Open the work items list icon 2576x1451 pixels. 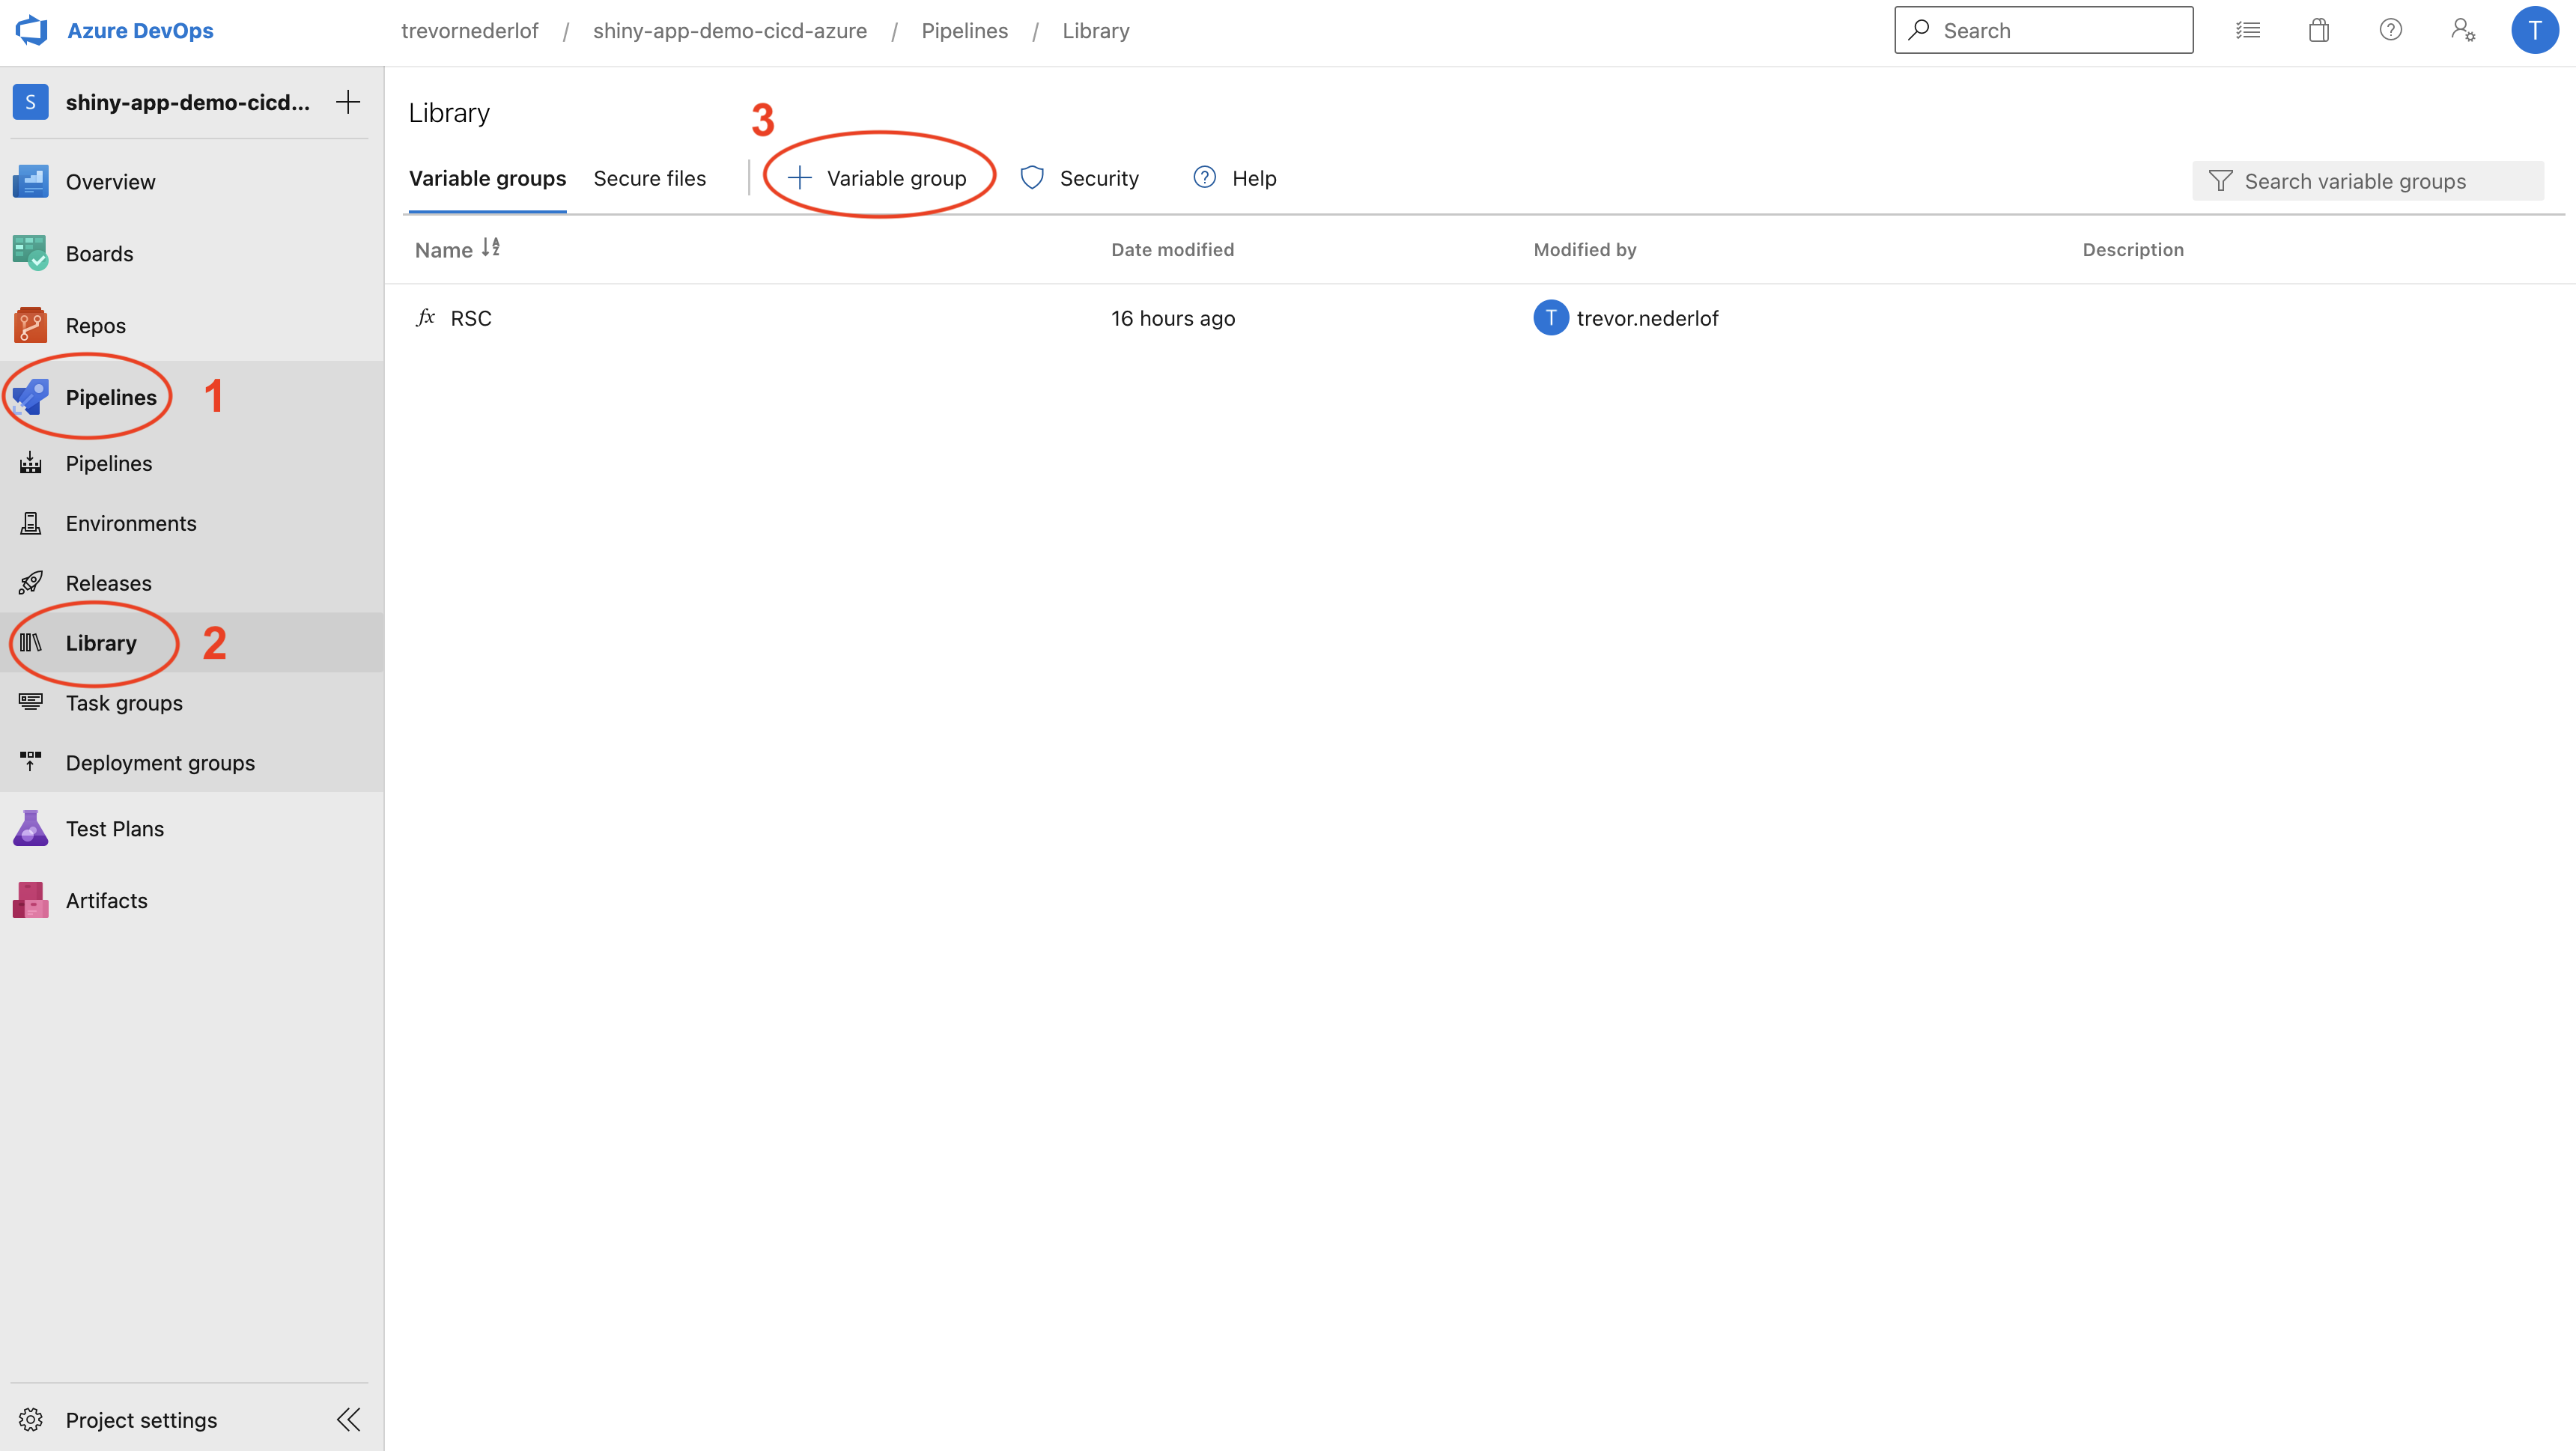point(2247,30)
